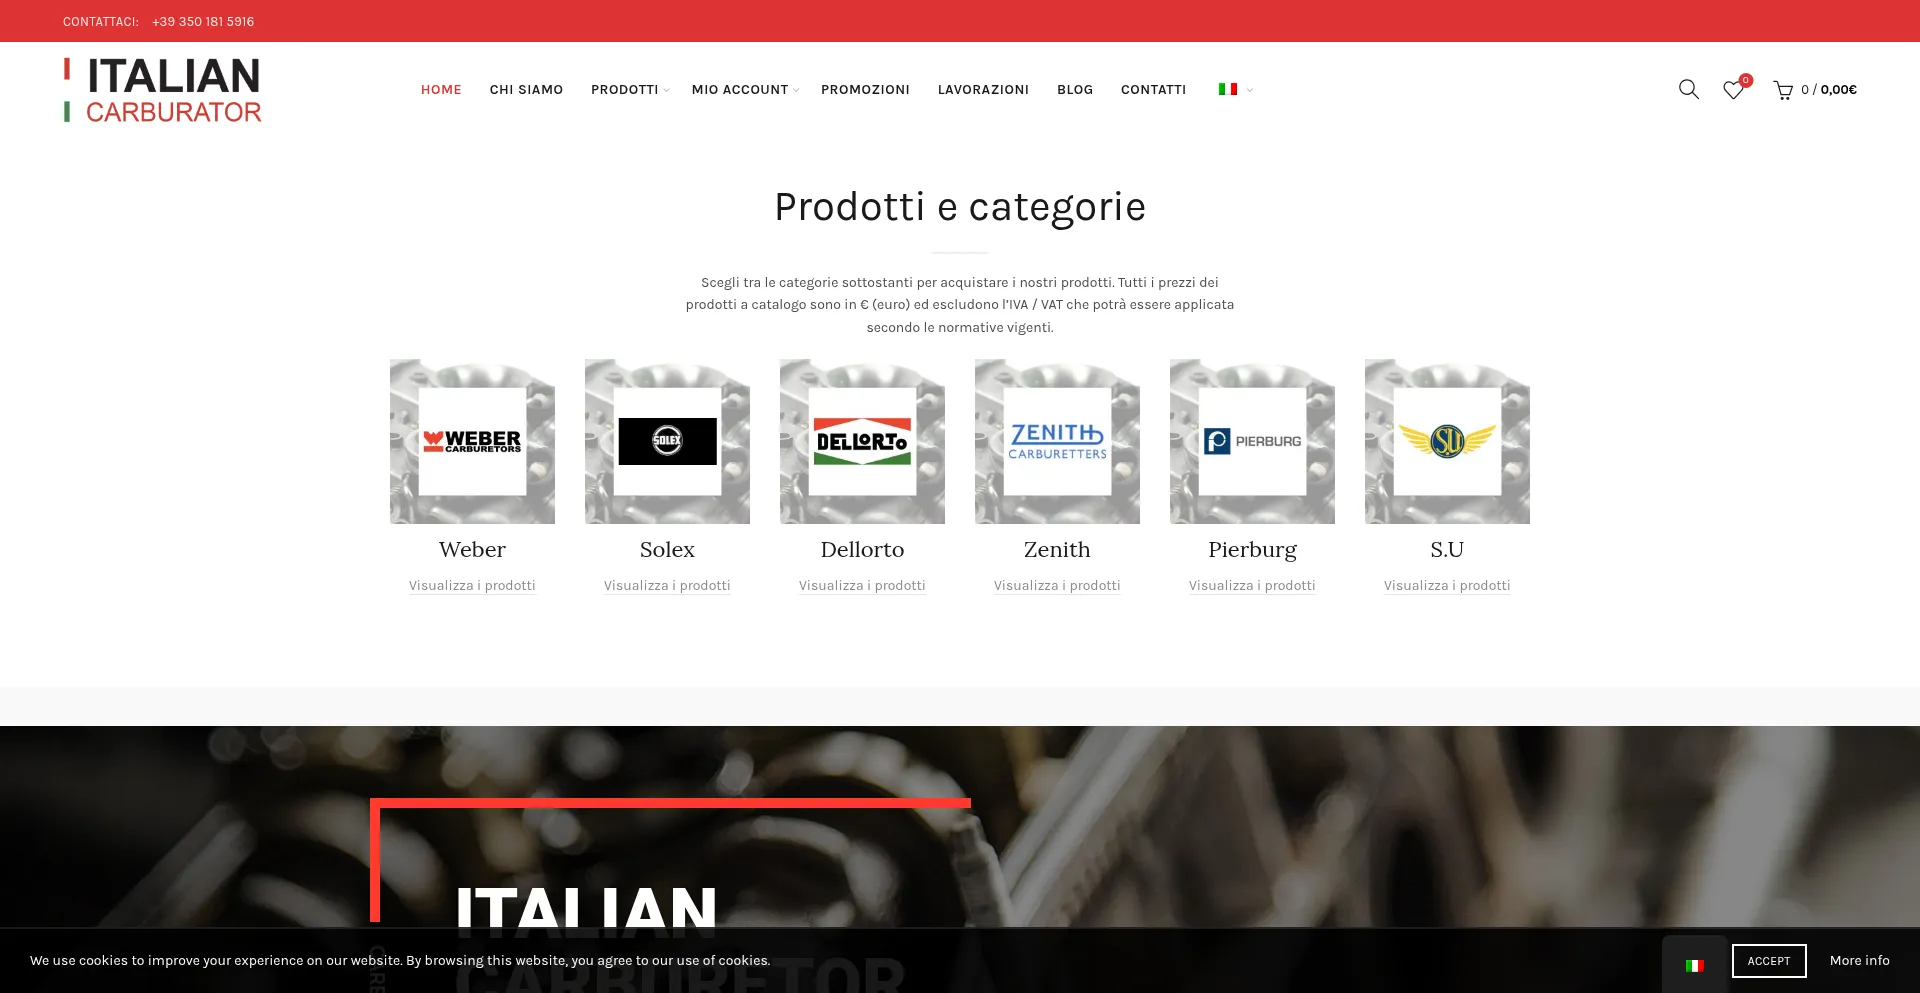
Task: Click the Italian Carburator site logo
Action: [162, 90]
